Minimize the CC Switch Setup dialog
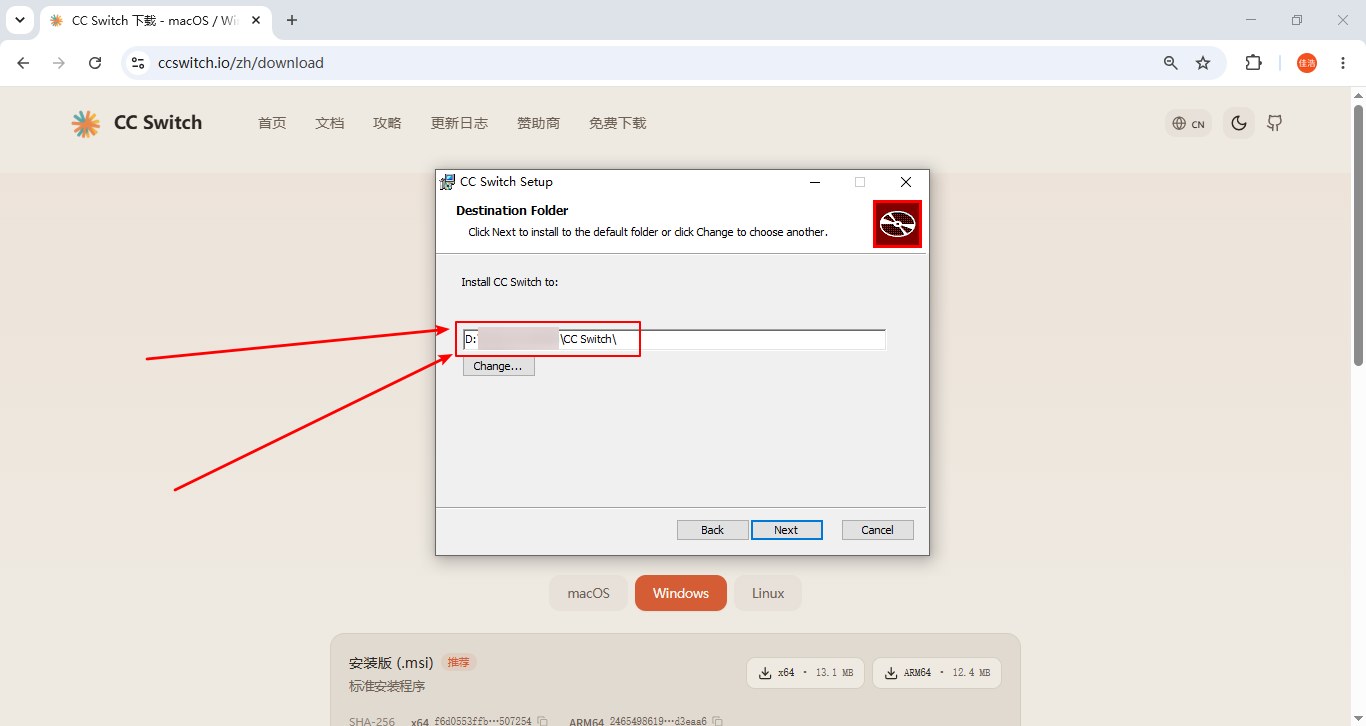The image size is (1366, 726). [x=815, y=182]
